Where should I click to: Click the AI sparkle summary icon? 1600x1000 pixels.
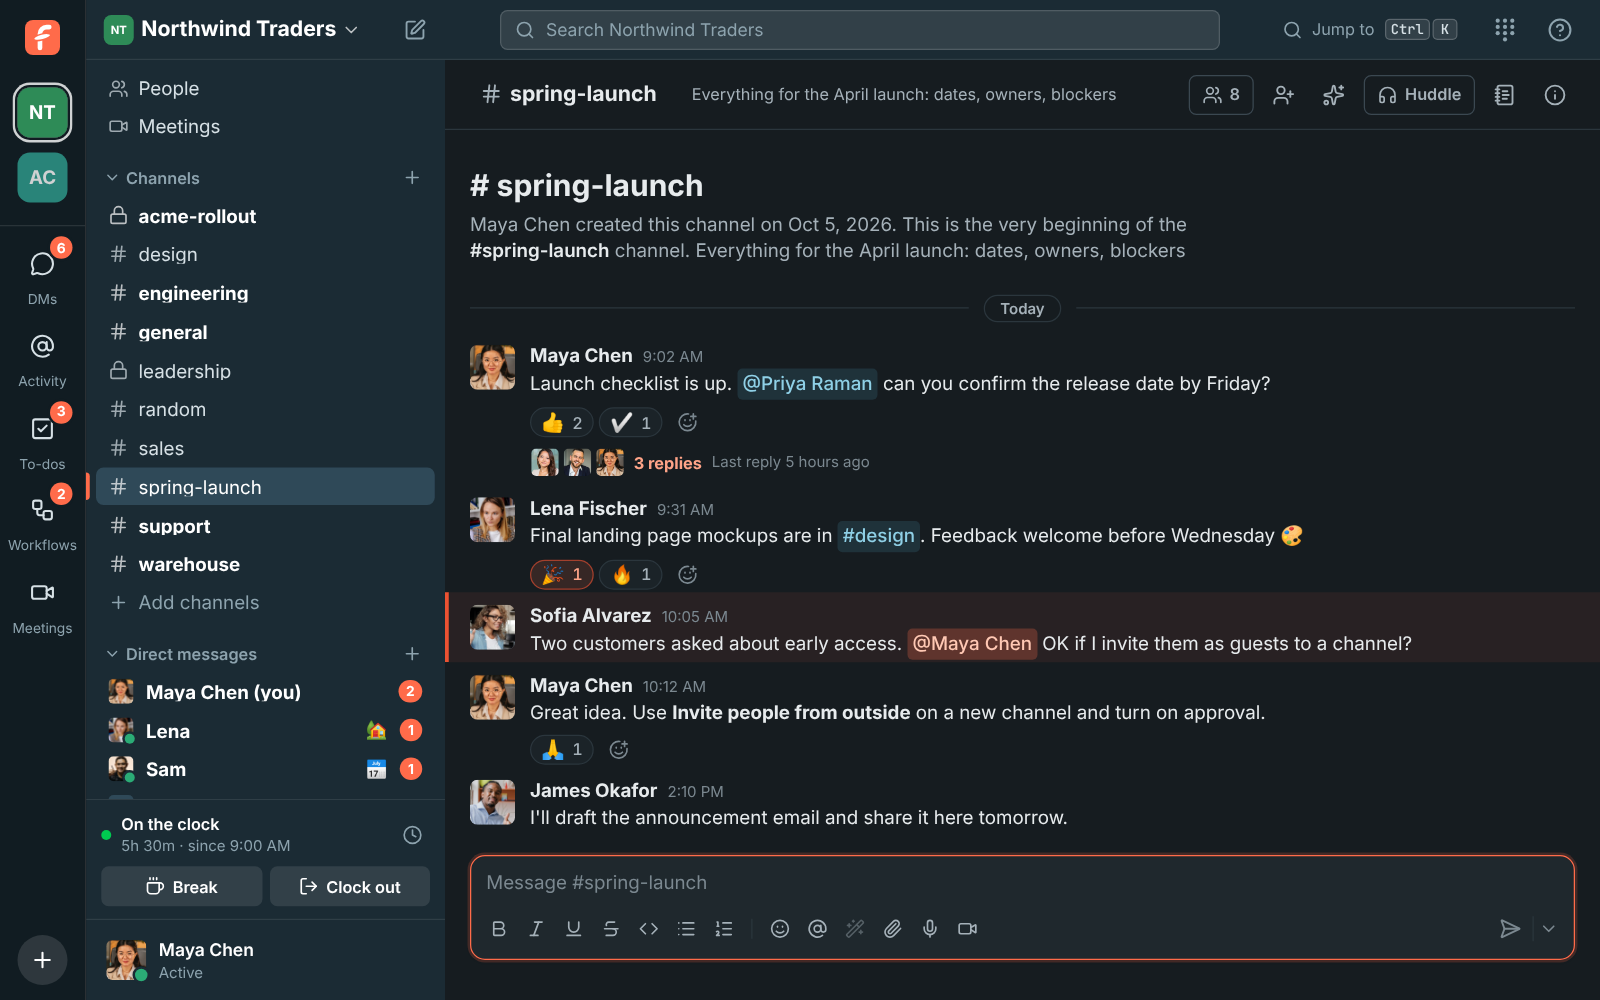[1333, 95]
